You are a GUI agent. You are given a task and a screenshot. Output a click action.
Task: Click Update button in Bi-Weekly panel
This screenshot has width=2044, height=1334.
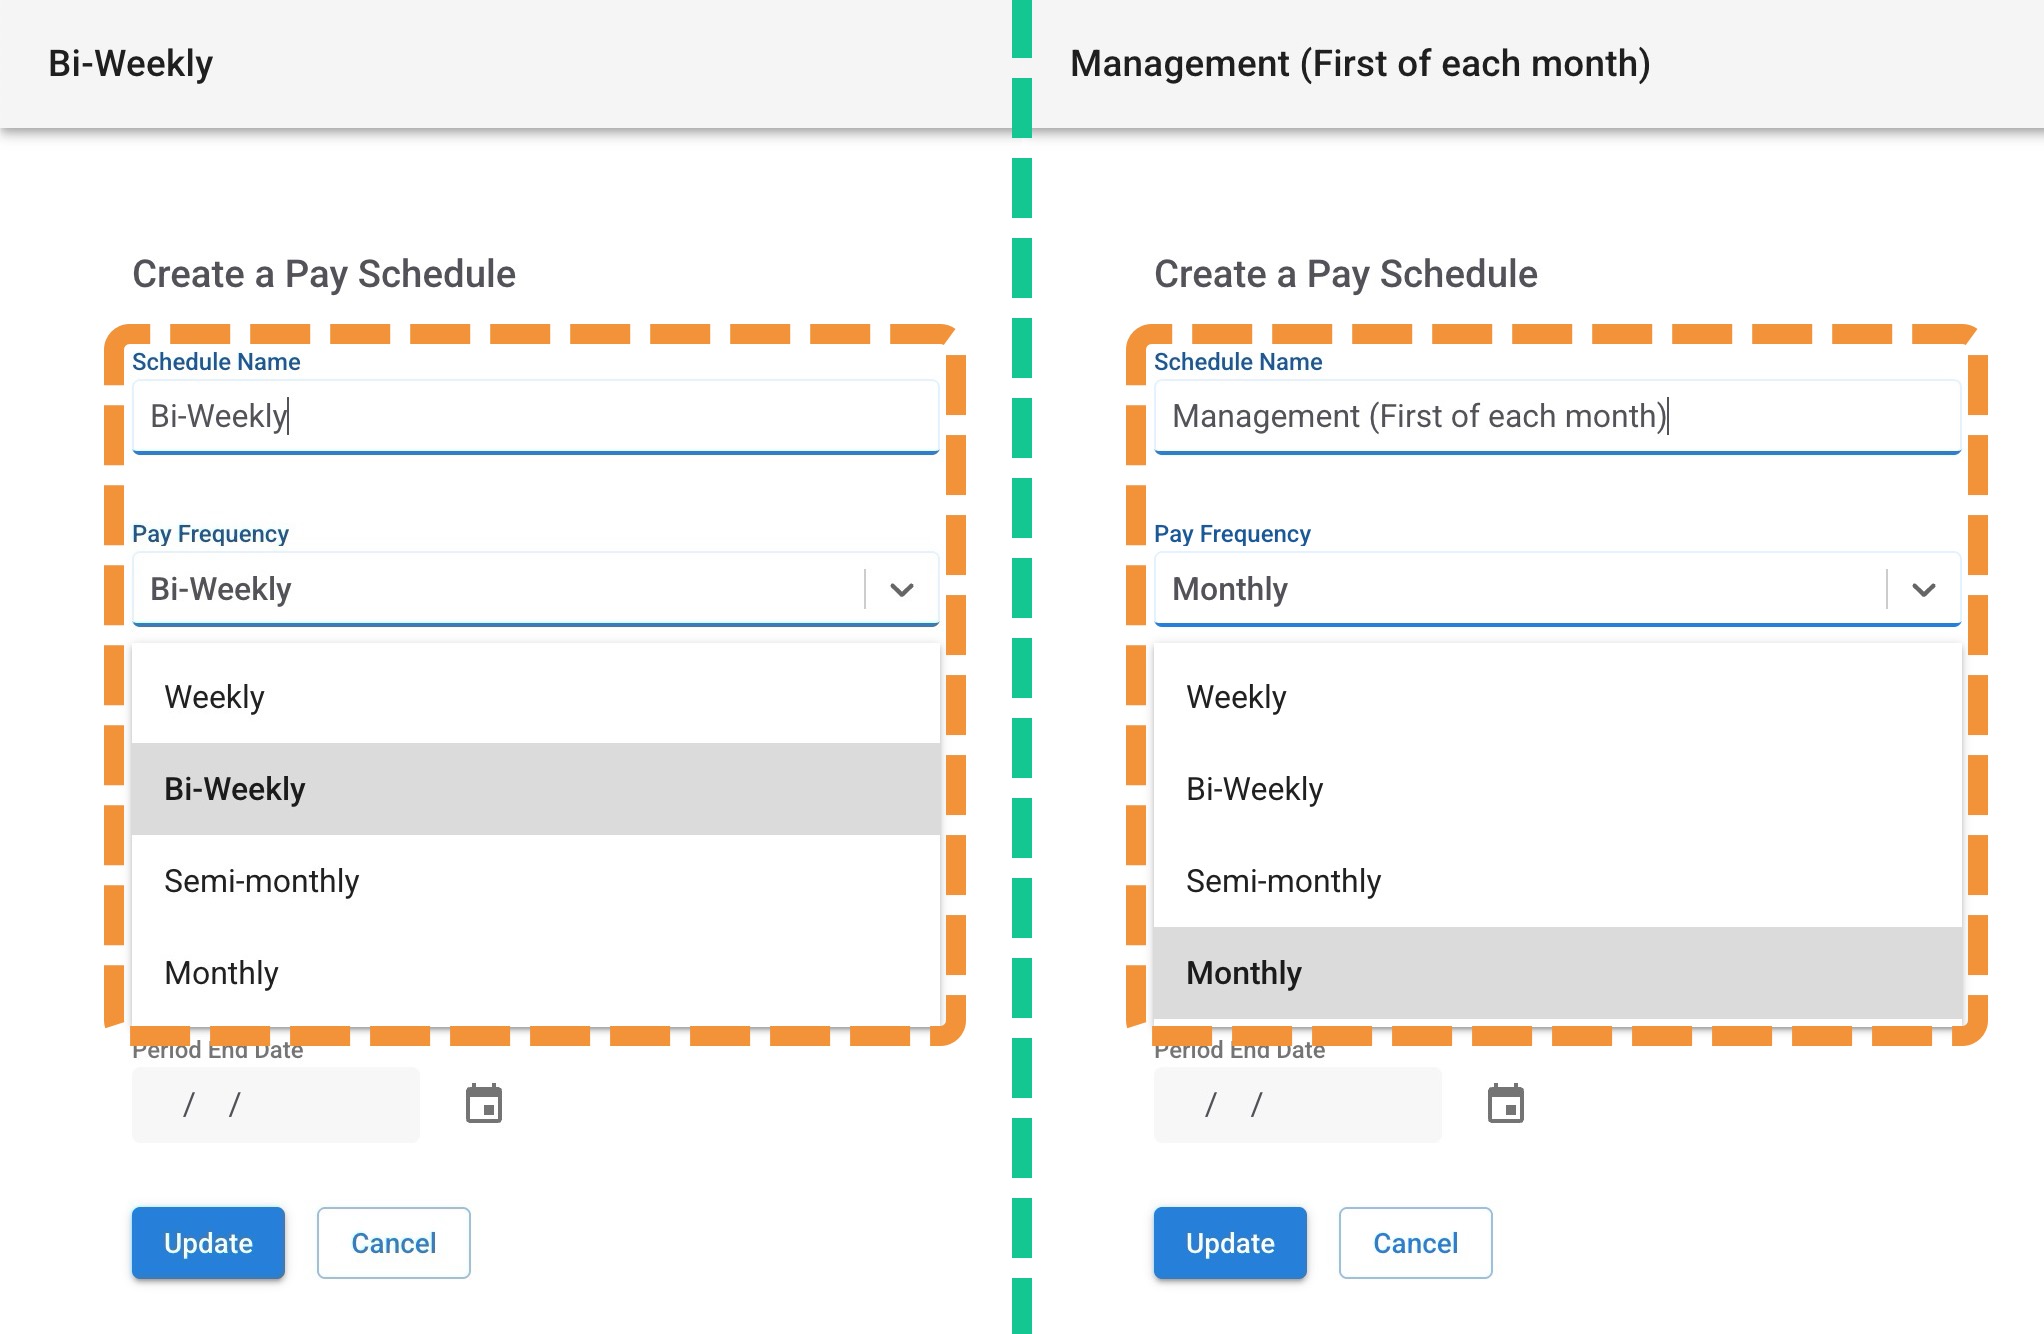[208, 1243]
